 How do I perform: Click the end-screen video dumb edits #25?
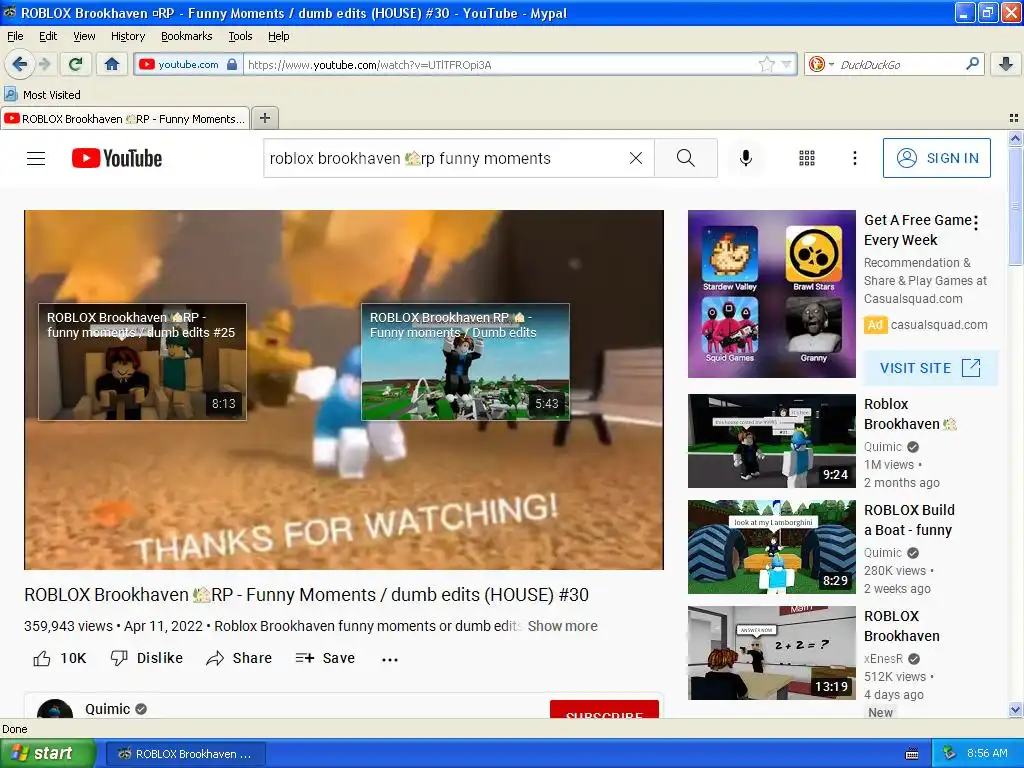coord(142,362)
